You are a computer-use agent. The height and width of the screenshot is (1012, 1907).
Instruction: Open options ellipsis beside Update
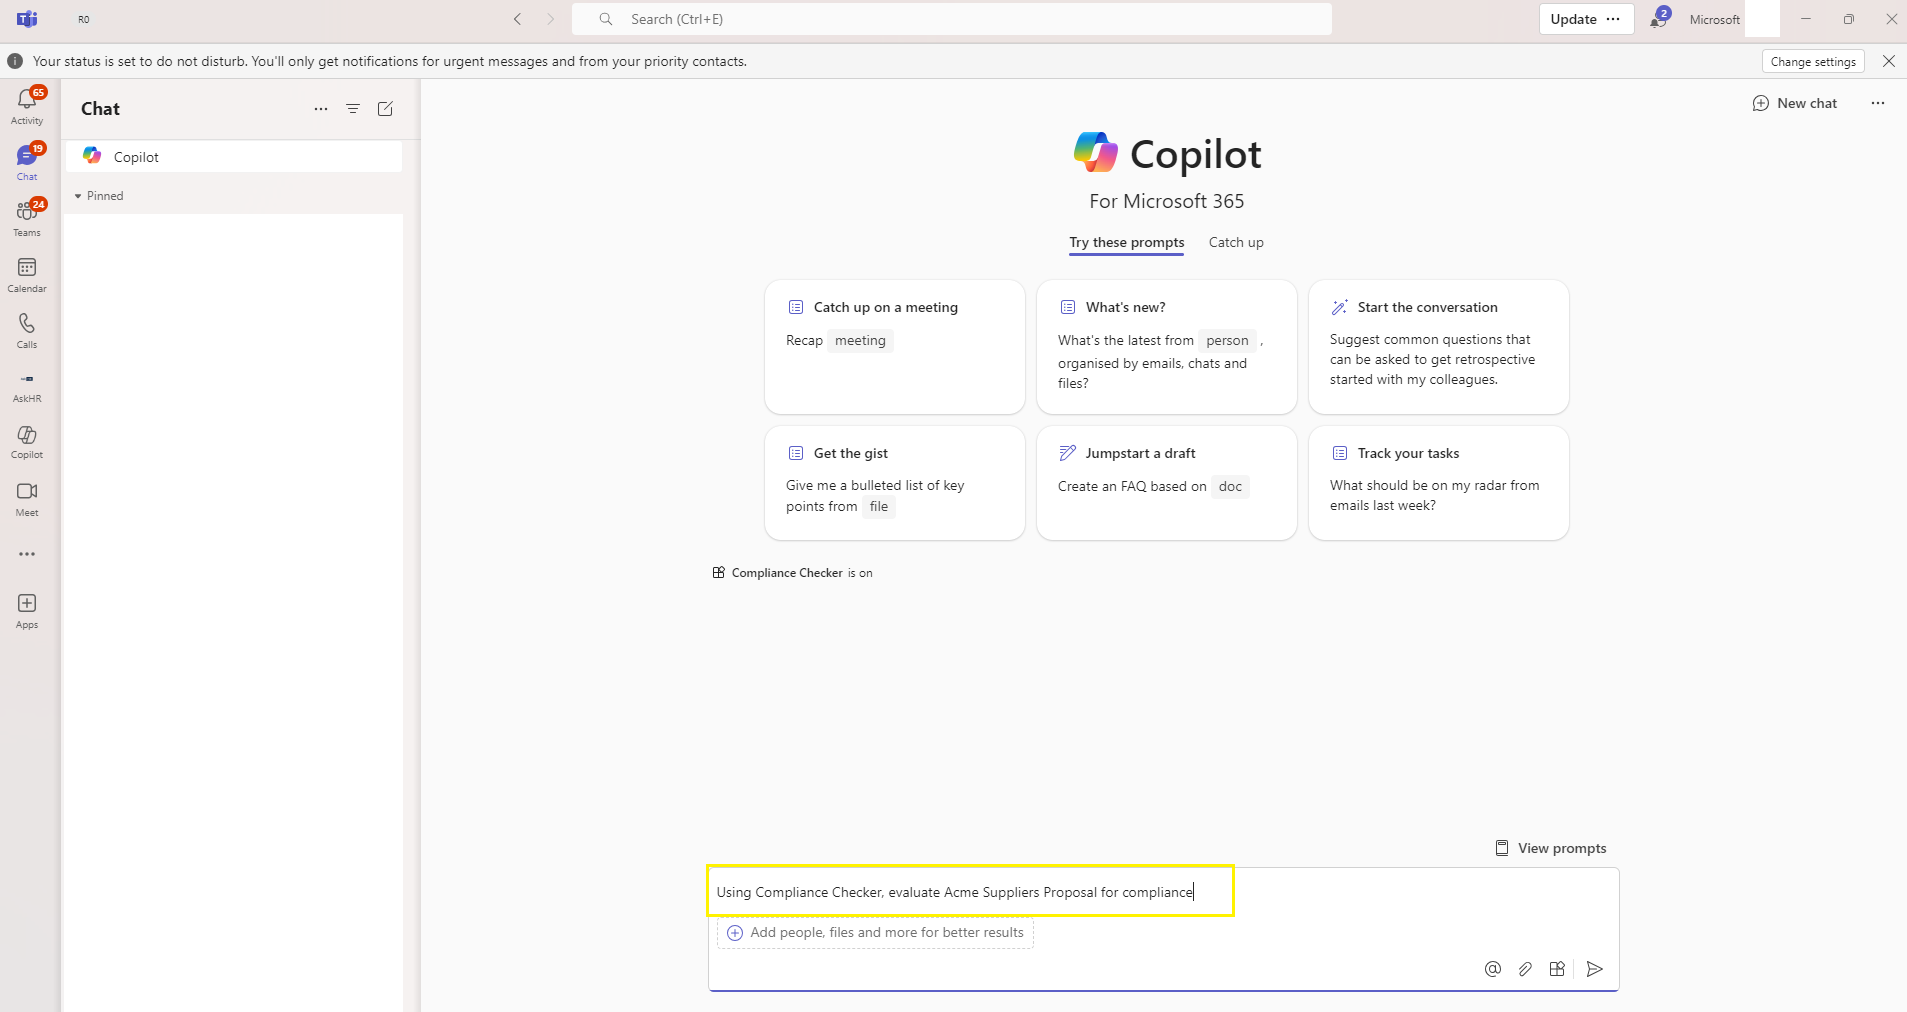[1613, 19]
